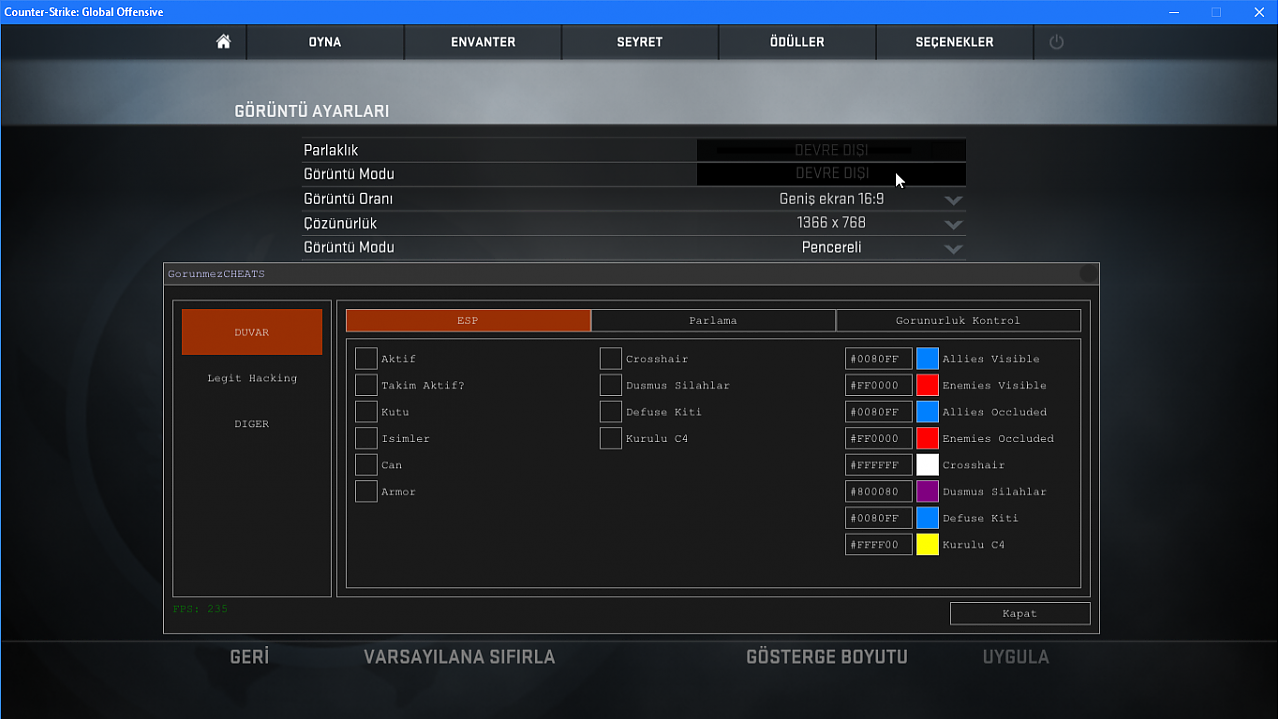1280x719 pixels.
Task: Apply settings with UYGULA
Action: pos(1016,657)
